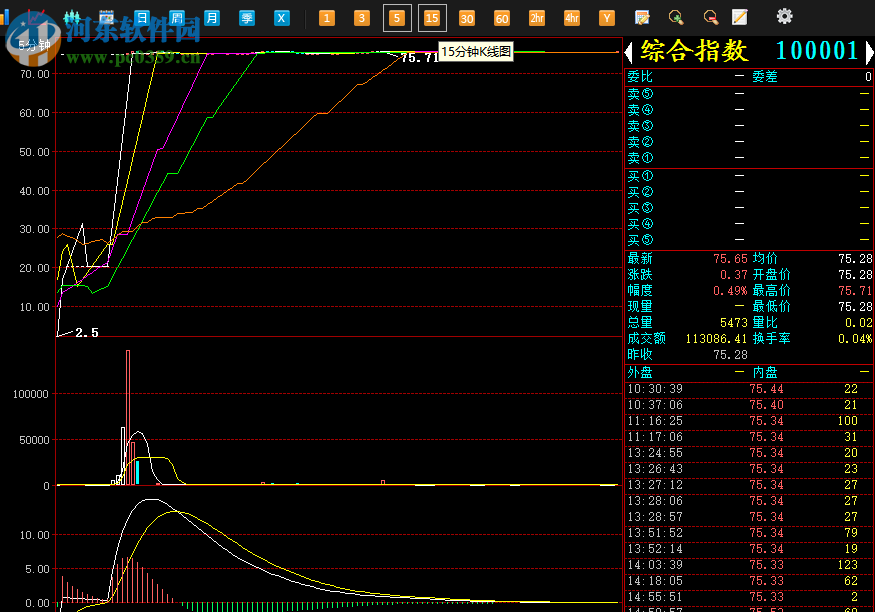Toggle the 15-minute K-line period
The height and width of the screenshot is (612, 875).
pyautogui.click(x=432, y=17)
